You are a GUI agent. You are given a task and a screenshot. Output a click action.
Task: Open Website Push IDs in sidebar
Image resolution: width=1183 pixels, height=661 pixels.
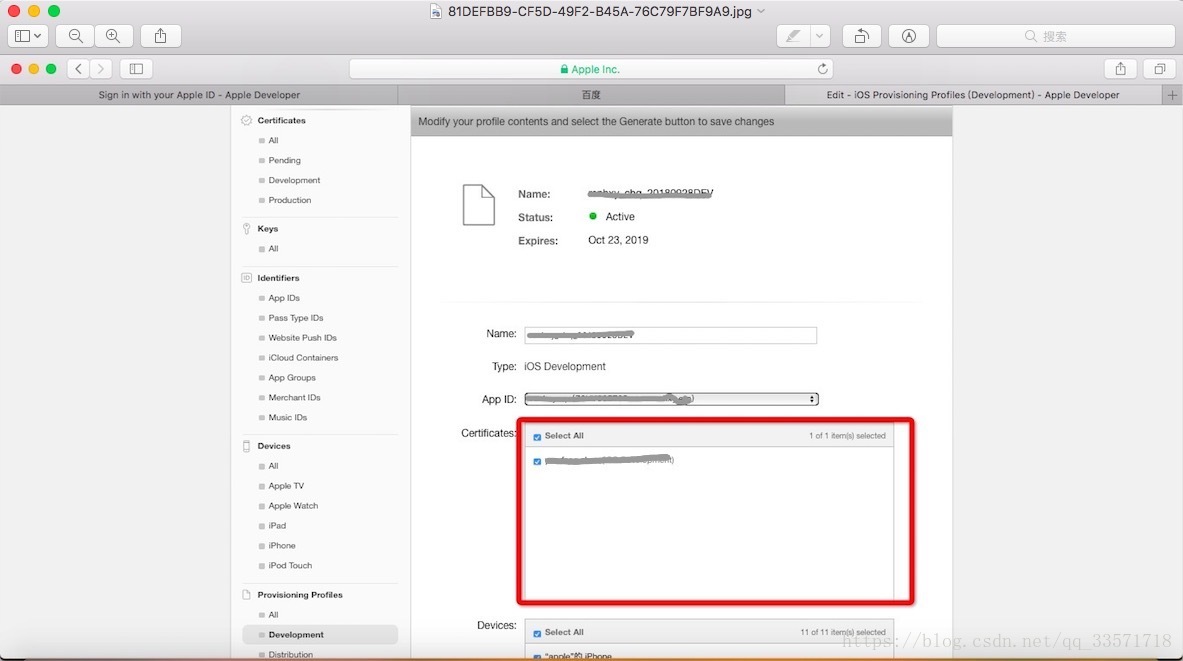[x=303, y=338]
